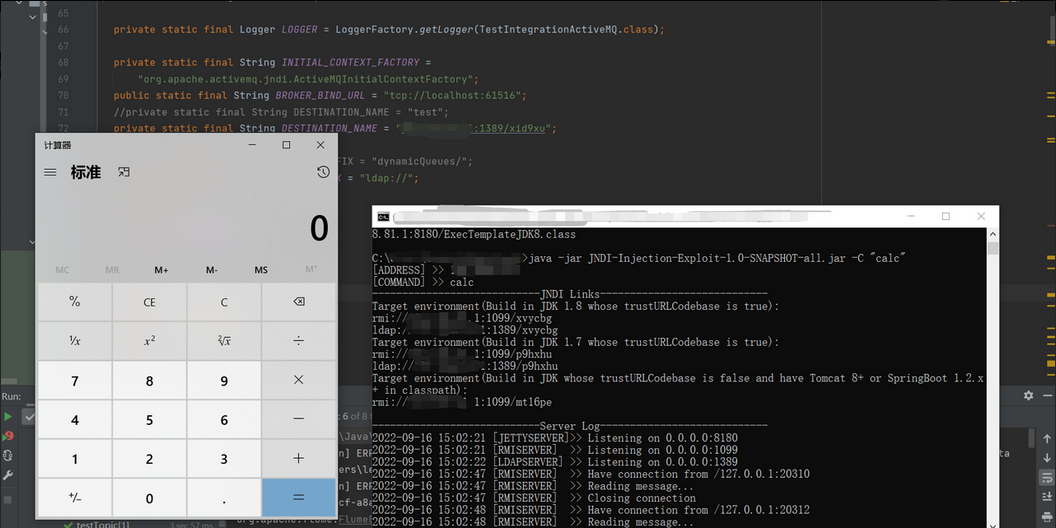This screenshot has width=1056, height=528.
Task: Toggle Calculator keep-on-top mode icon
Action: [x=123, y=172]
